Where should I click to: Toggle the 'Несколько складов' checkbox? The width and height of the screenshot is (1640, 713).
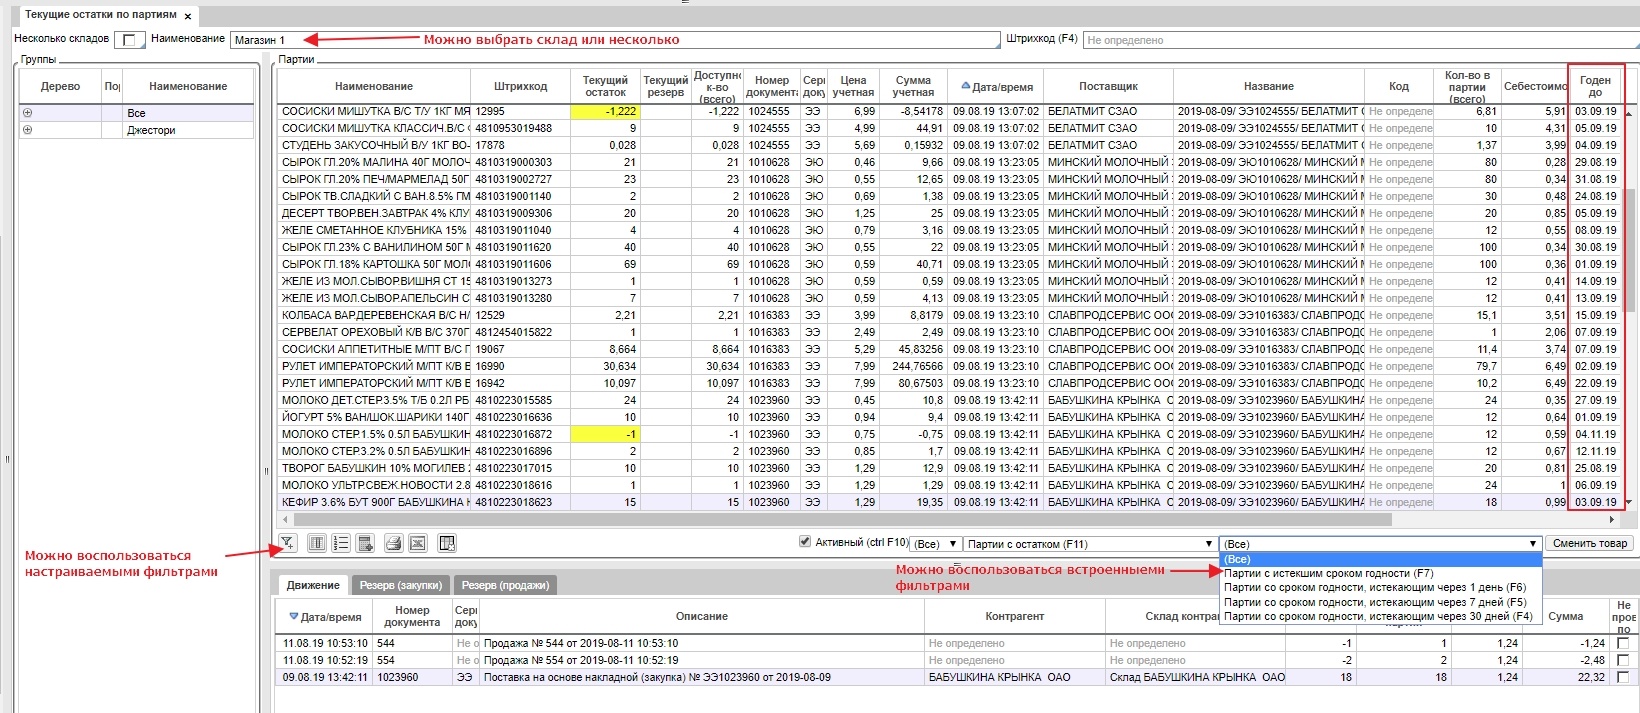(128, 40)
